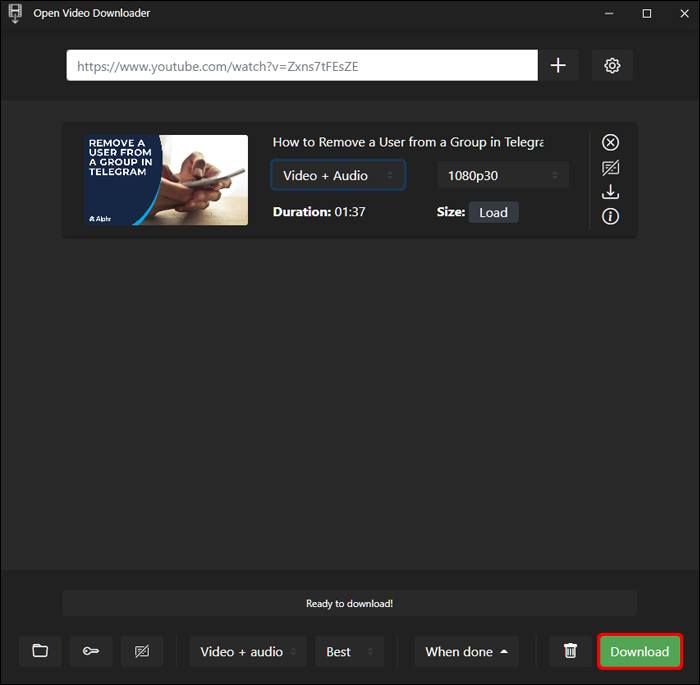The height and width of the screenshot is (685, 700).
Task: Expand the Video + Audio format dropdown
Action: click(x=338, y=175)
